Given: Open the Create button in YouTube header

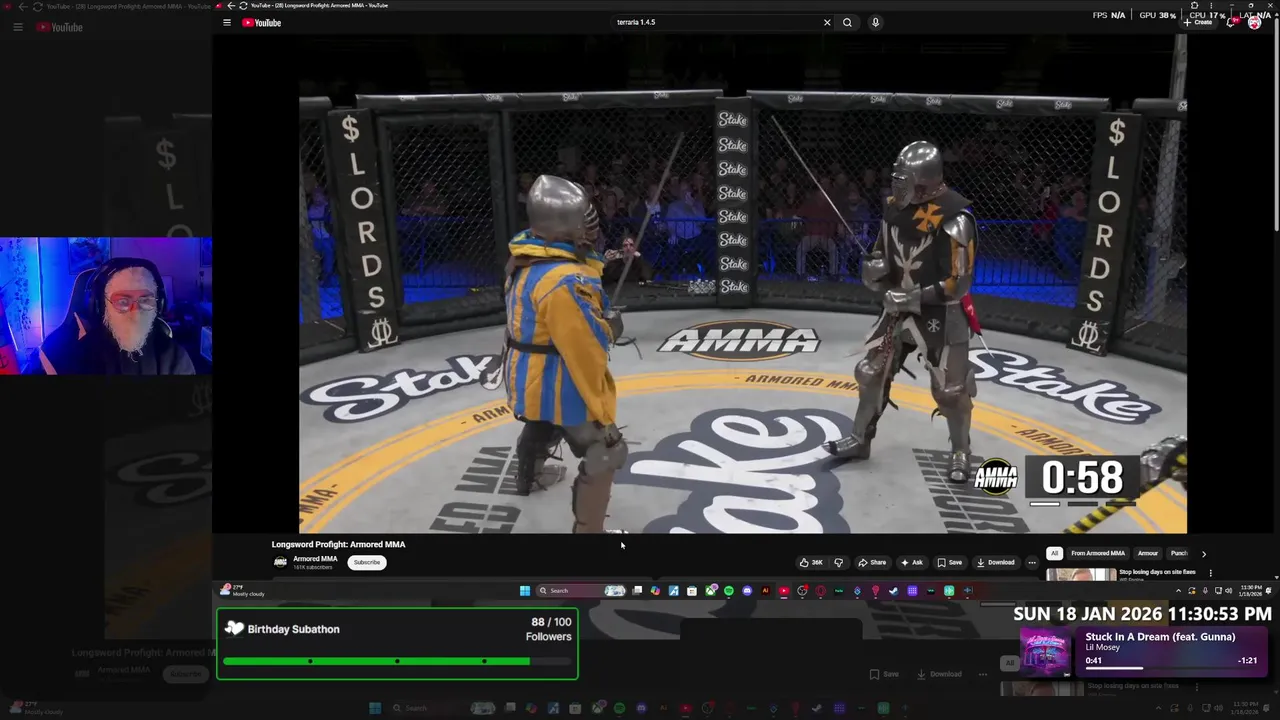Looking at the screenshot, I should point(1200,22).
